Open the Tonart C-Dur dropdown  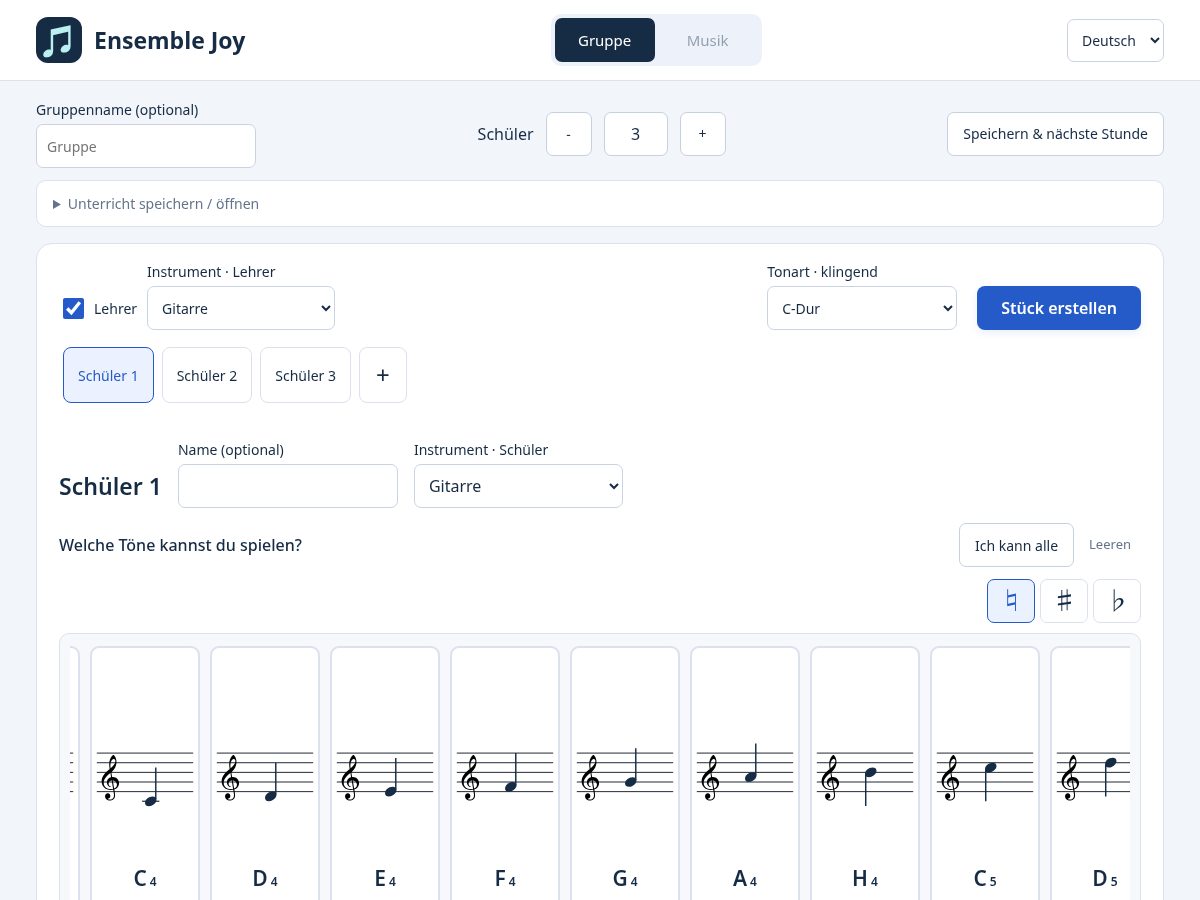862,308
